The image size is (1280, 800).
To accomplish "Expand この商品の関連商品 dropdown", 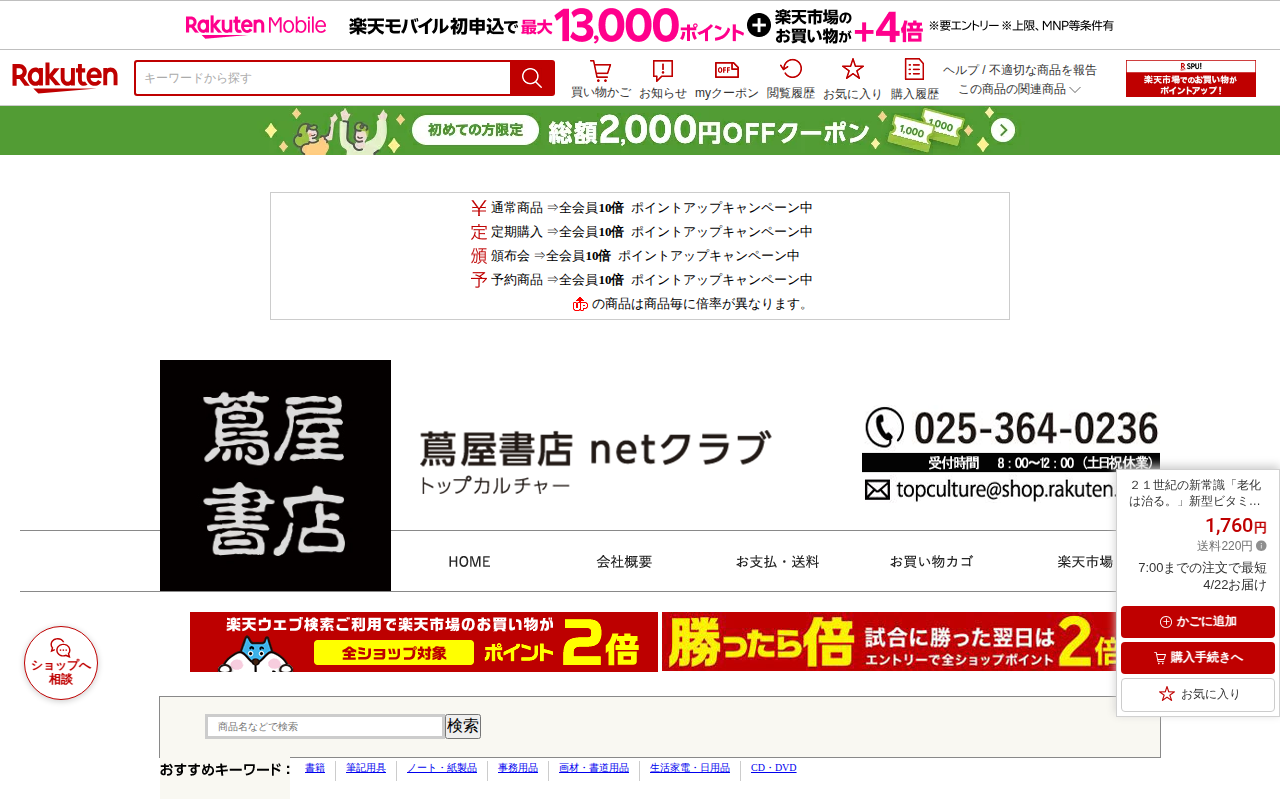I will pos(1020,89).
